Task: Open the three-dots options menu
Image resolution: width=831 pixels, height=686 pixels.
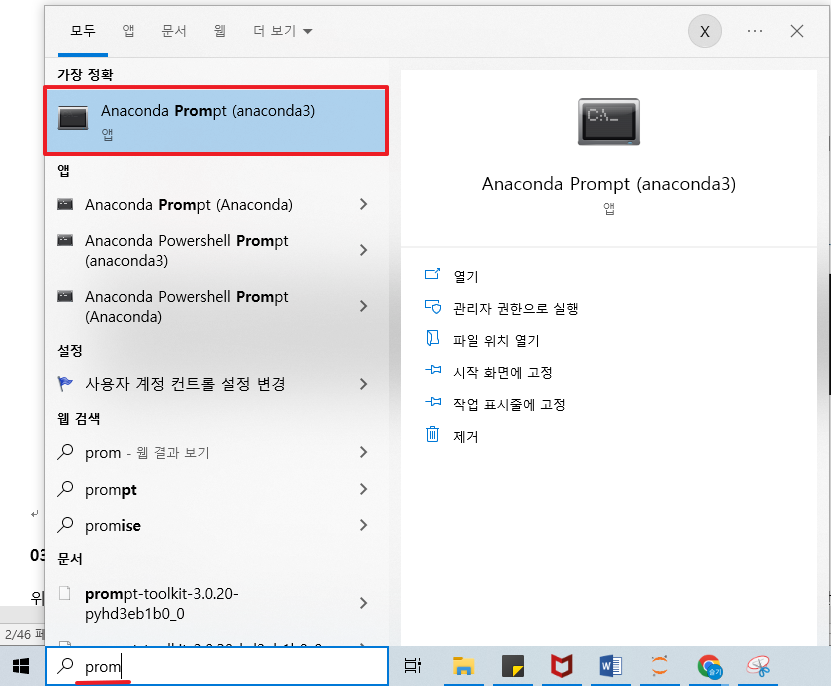Action: click(x=755, y=31)
